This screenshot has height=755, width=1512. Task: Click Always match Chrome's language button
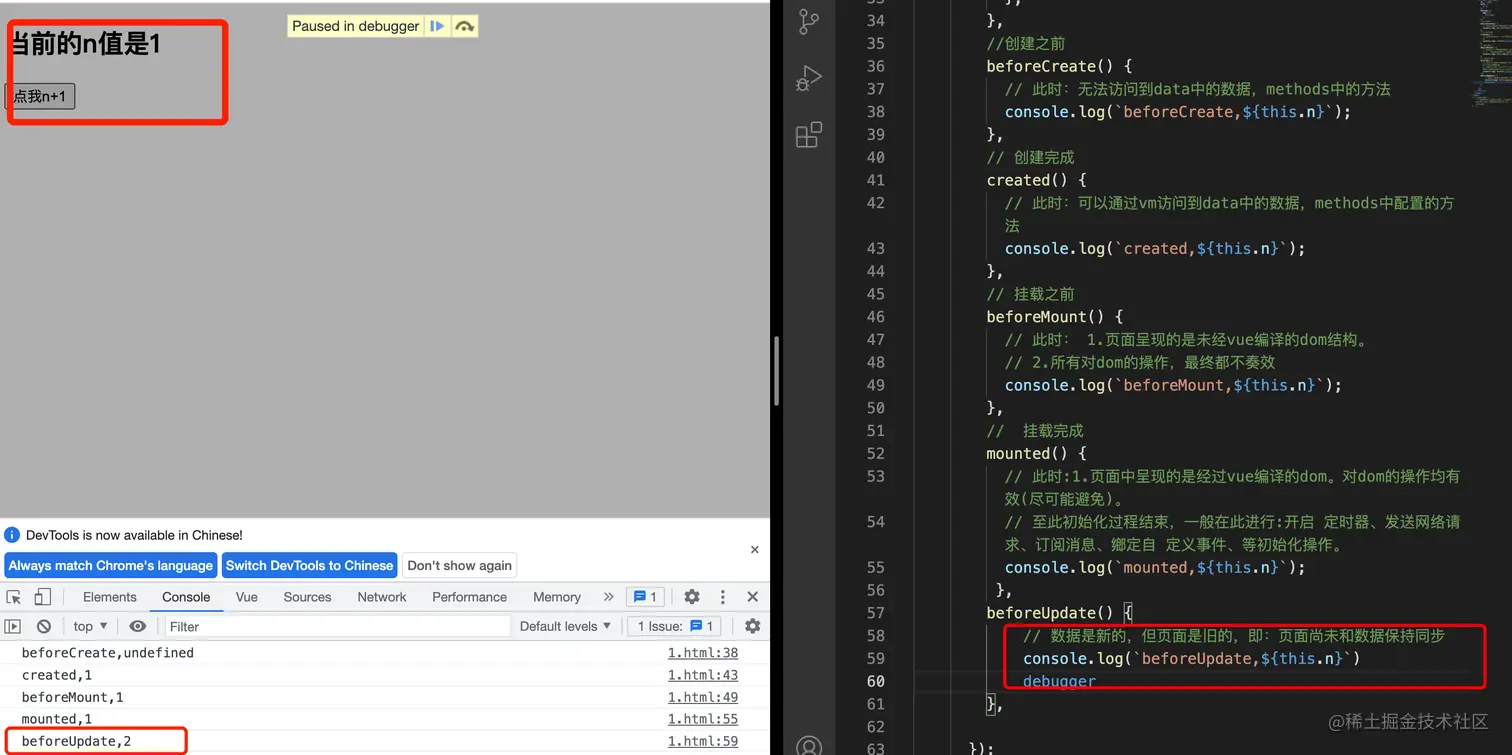pos(111,565)
